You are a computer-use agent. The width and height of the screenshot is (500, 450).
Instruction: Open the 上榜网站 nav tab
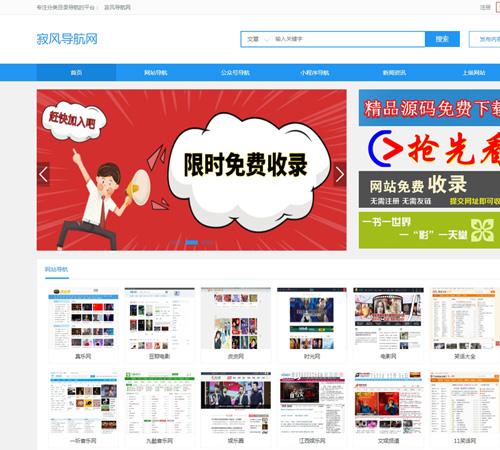(474, 72)
